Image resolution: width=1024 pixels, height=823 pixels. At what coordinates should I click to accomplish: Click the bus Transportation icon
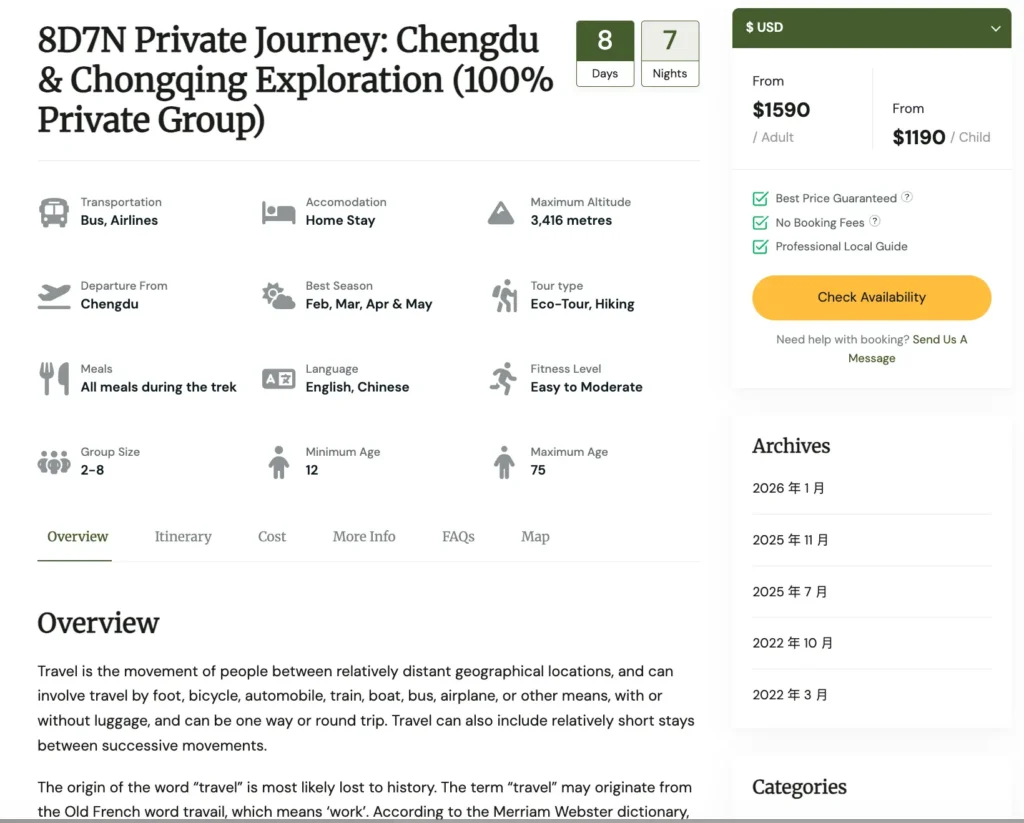[x=54, y=212]
